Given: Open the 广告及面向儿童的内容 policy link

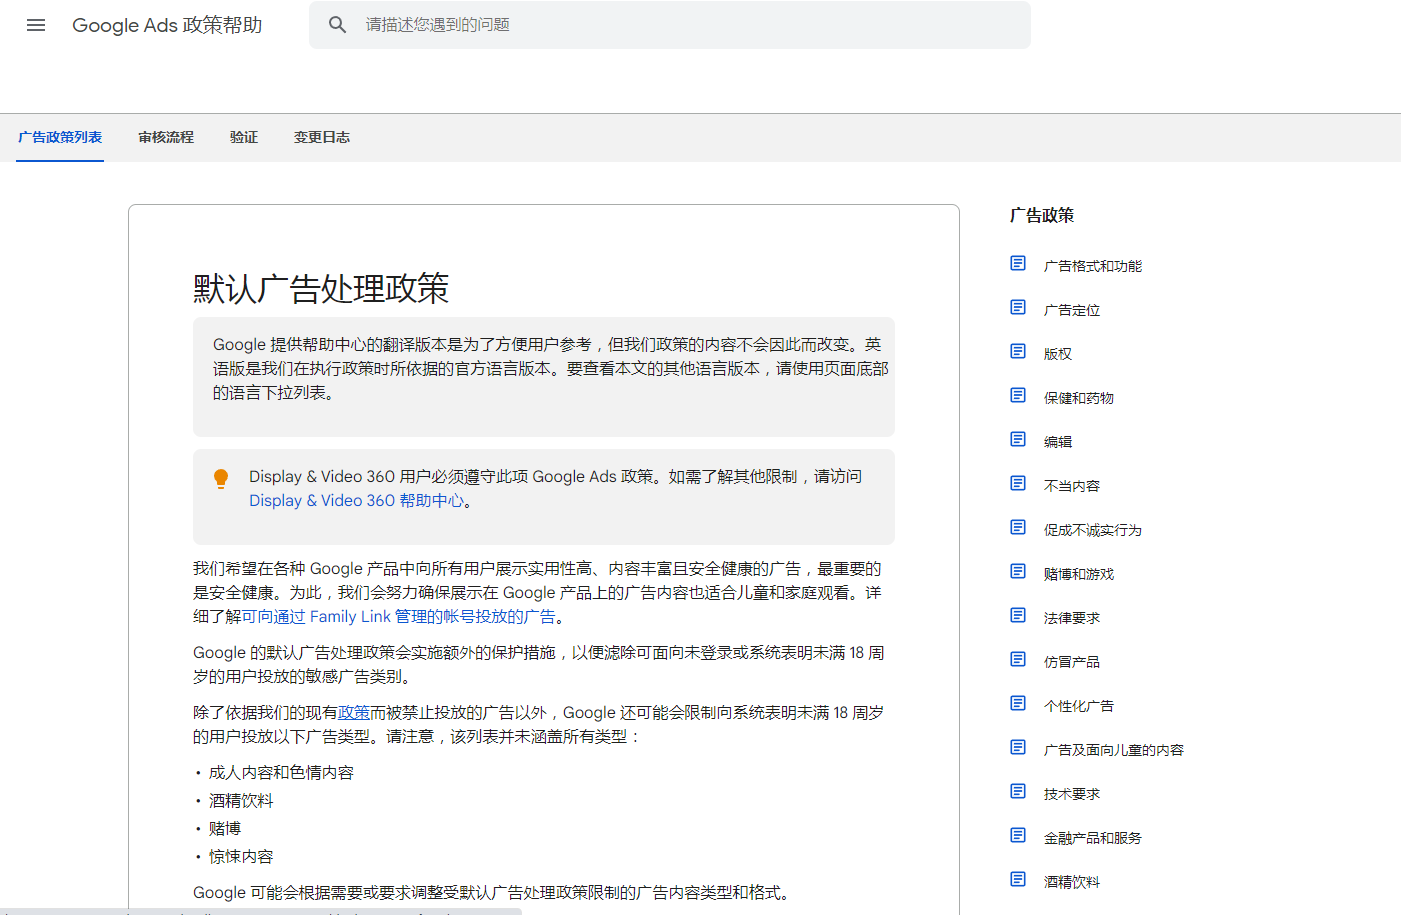Looking at the screenshot, I should click(1114, 750).
